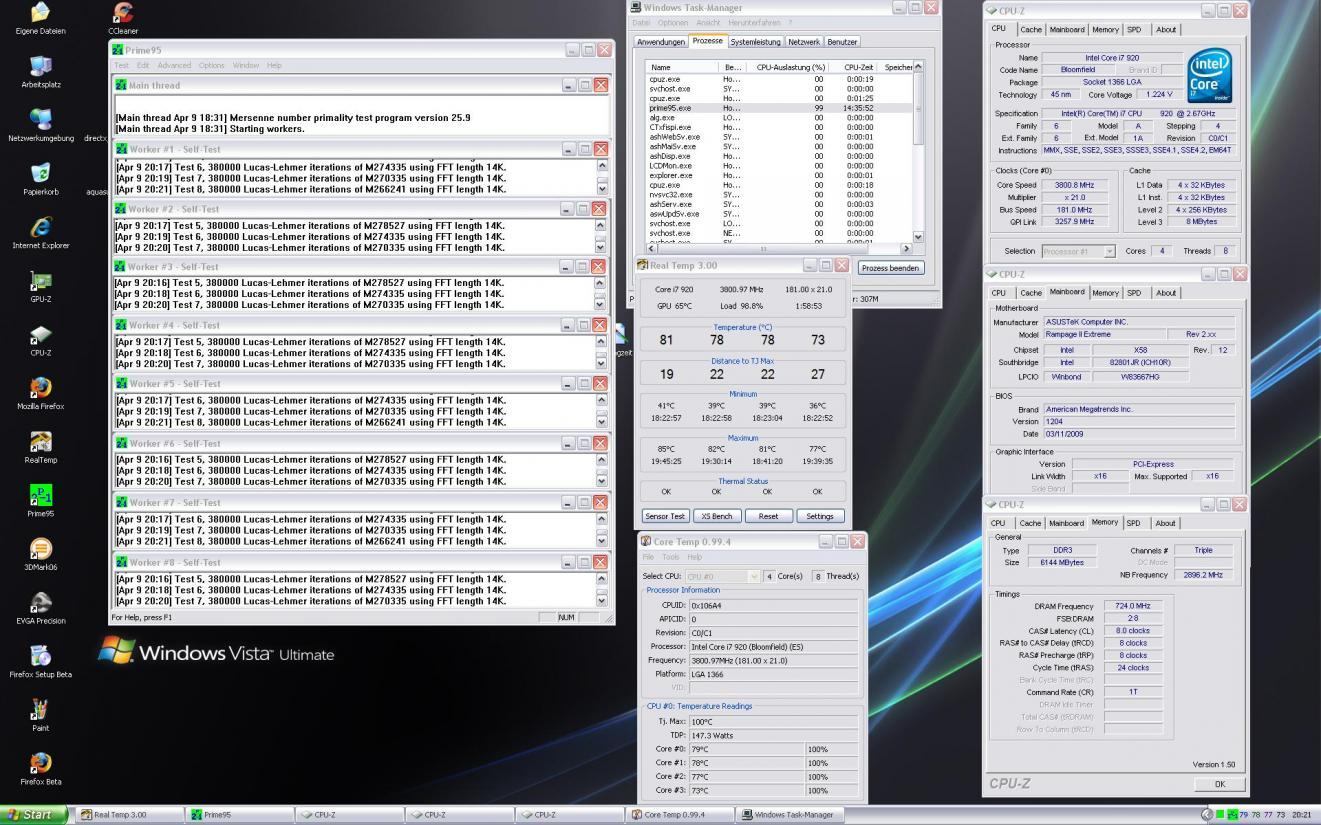Open the Paint desktop shortcut
Viewport: 1321px width, 825px height.
41,716
